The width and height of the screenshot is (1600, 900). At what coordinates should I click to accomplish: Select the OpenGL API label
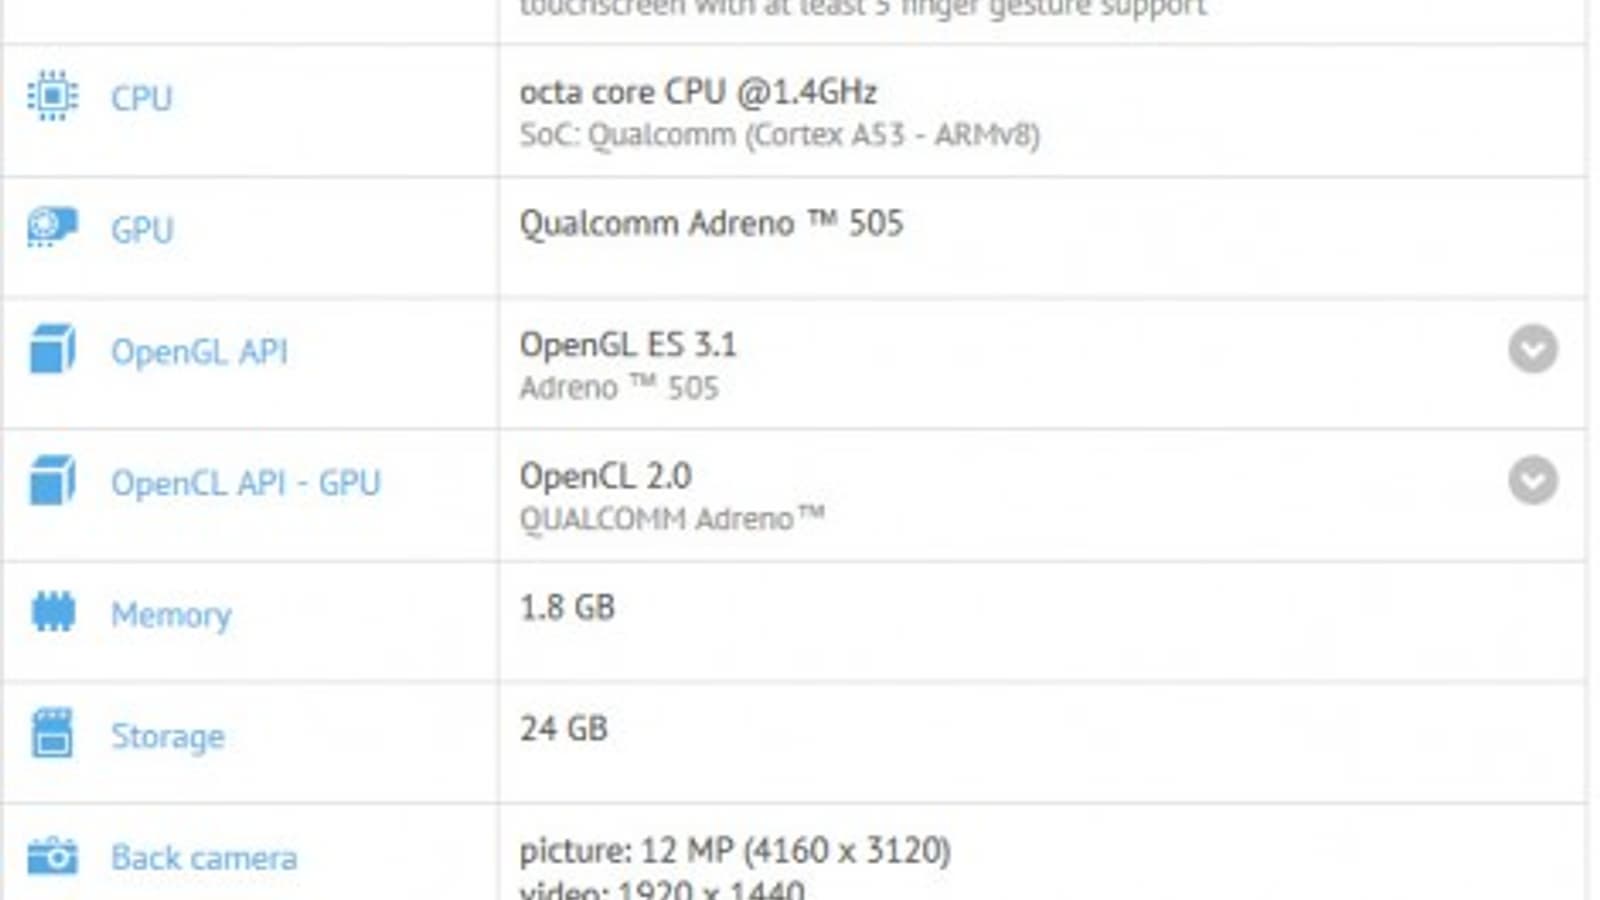coord(199,352)
